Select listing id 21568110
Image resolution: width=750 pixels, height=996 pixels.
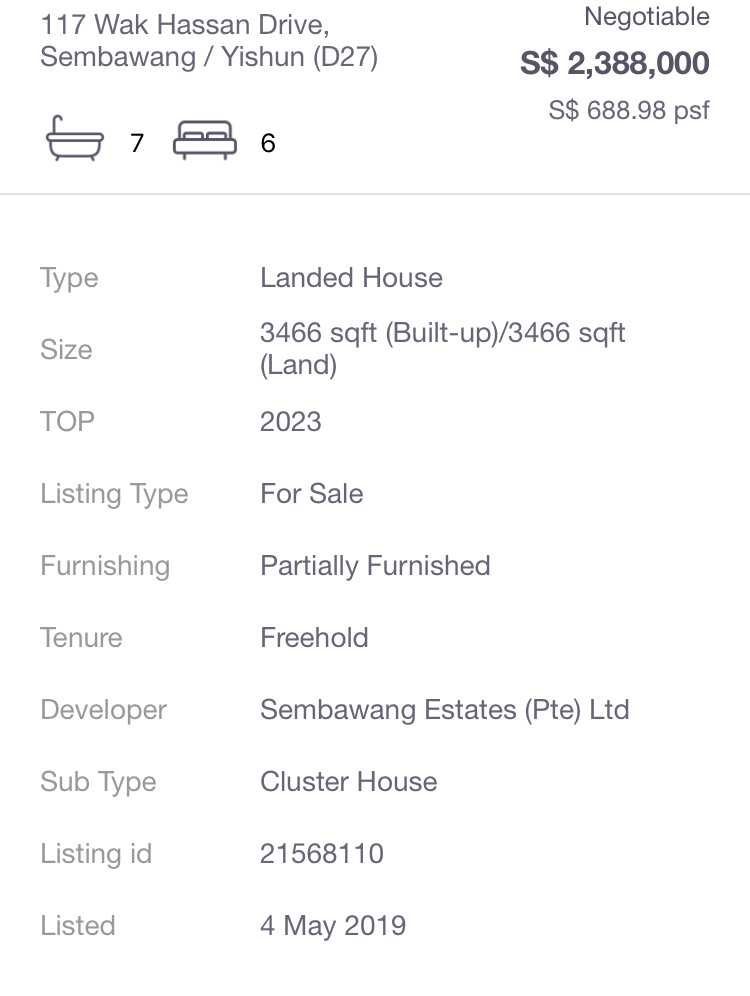(x=321, y=854)
